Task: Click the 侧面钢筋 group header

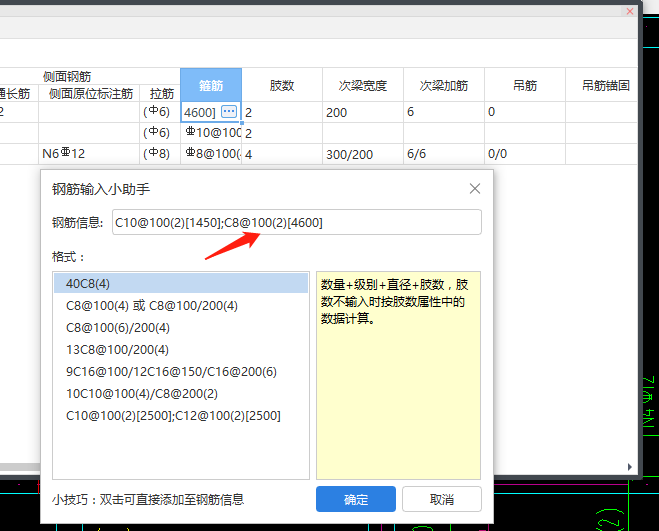Action: click(x=67, y=77)
